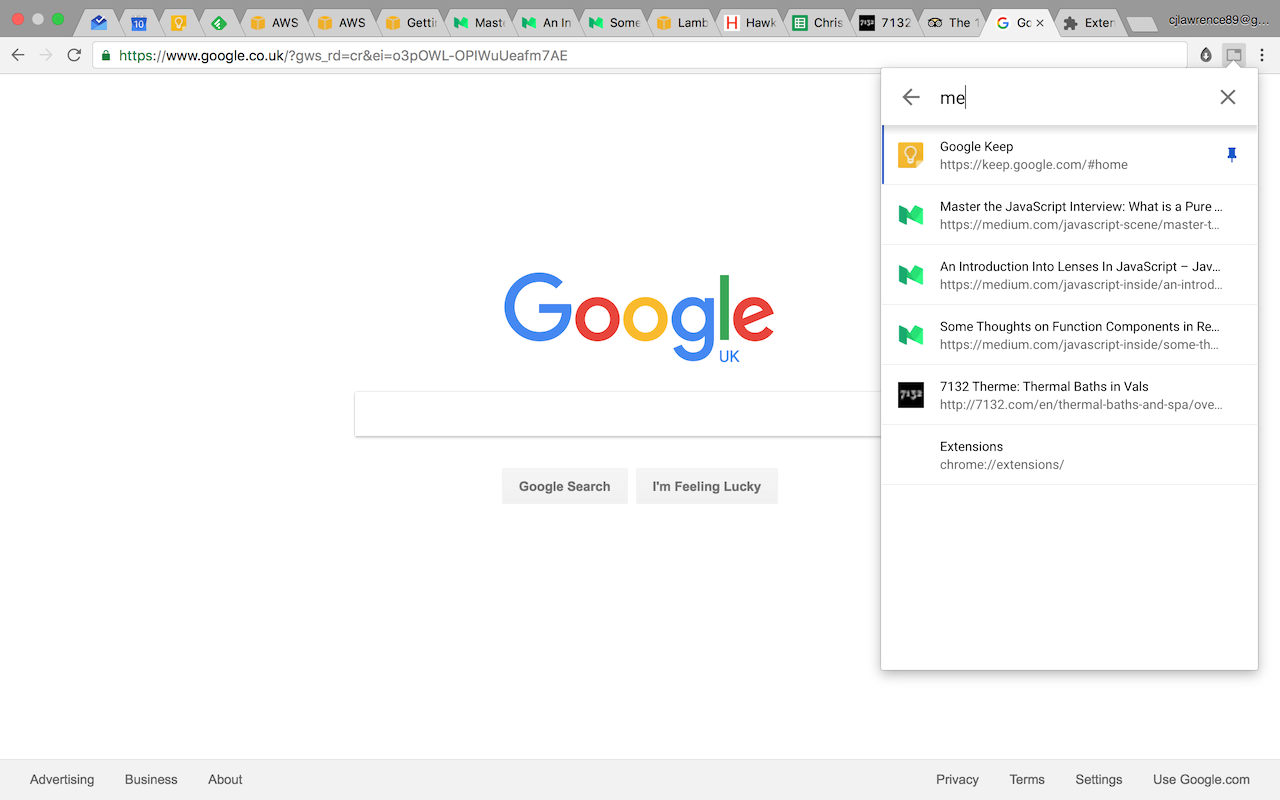1280x800 pixels.
Task: Switch to the 'Some' Medium tab
Action: [614, 22]
